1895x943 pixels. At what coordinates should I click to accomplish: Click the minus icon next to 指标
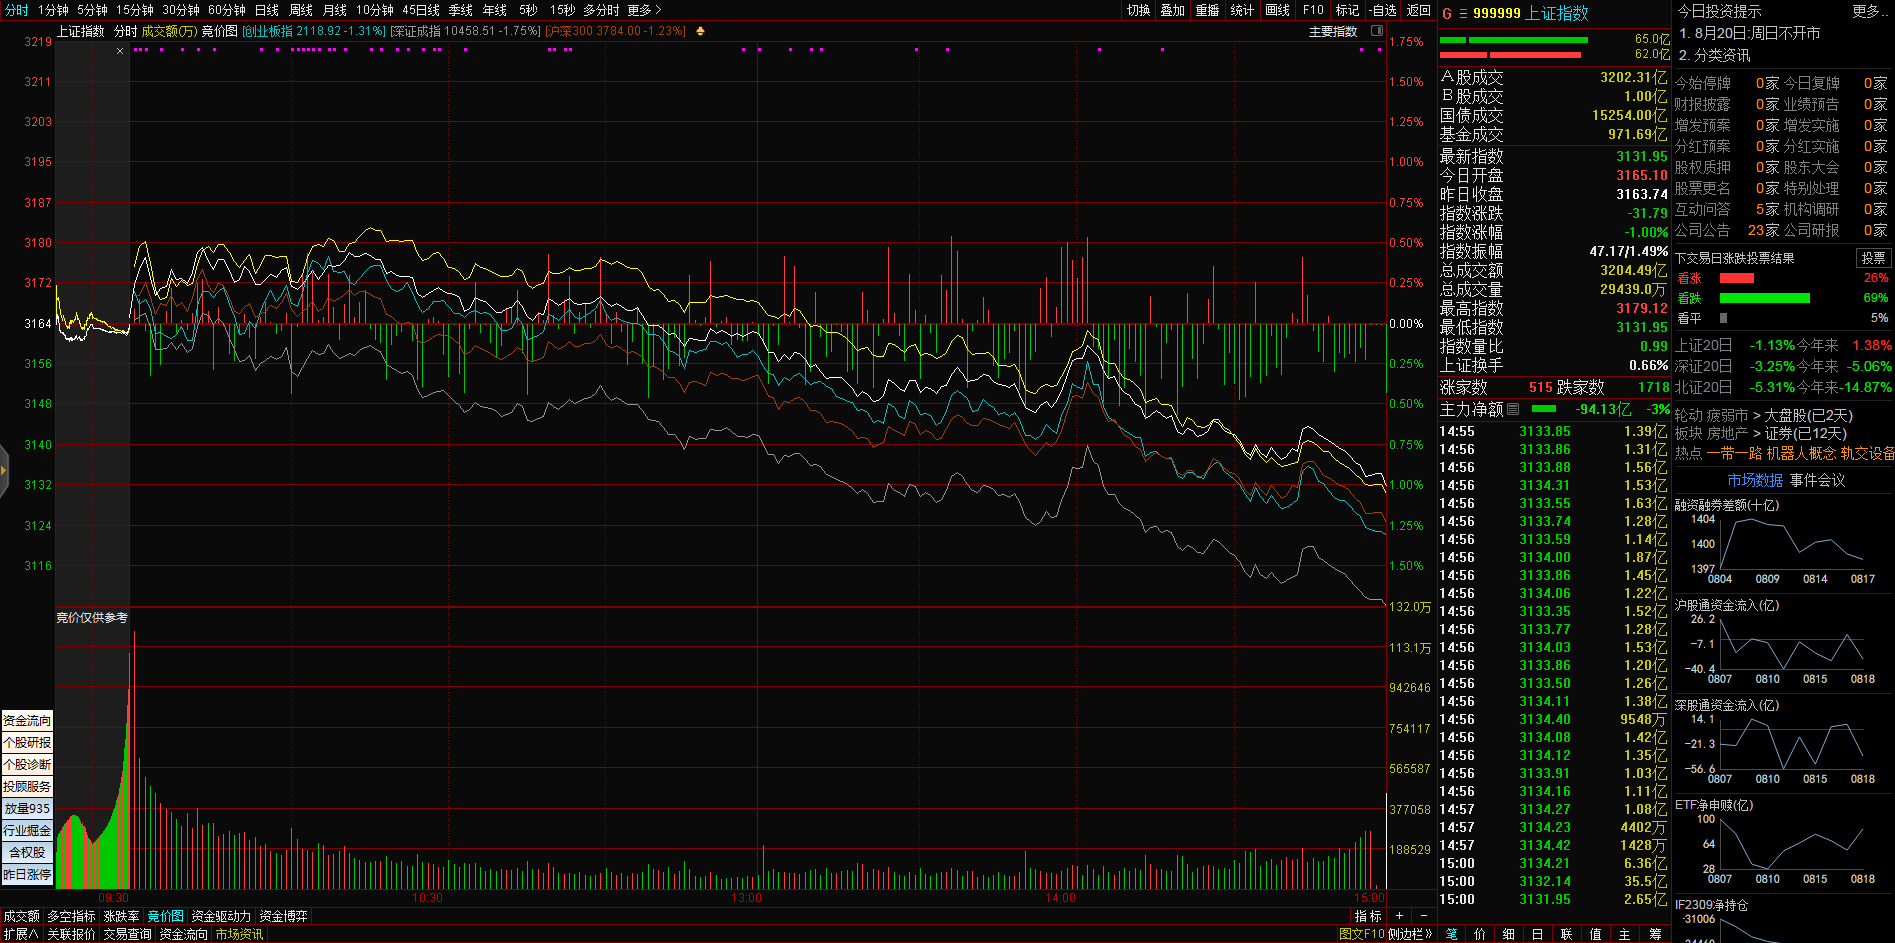1424,916
